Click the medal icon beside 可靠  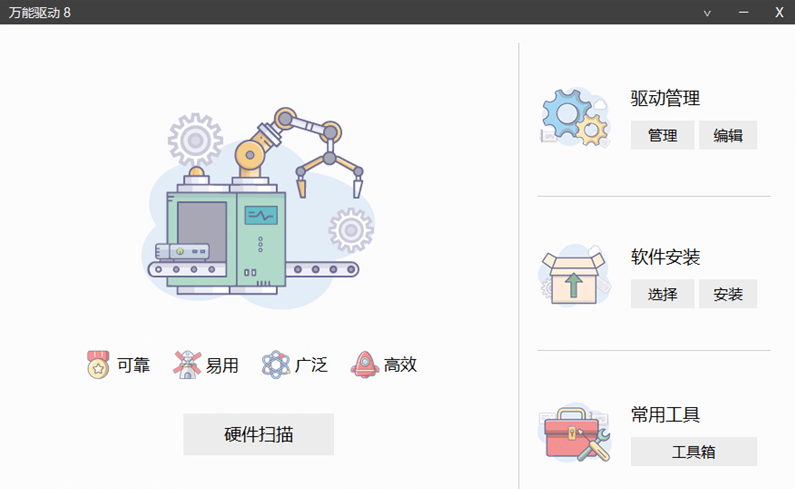[98, 365]
